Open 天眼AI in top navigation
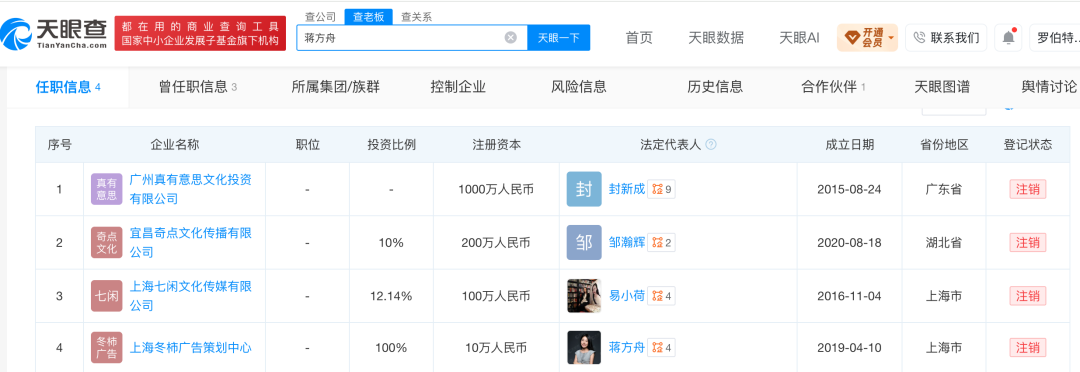The width and height of the screenshot is (1080, 372). [x=799, y=38]
